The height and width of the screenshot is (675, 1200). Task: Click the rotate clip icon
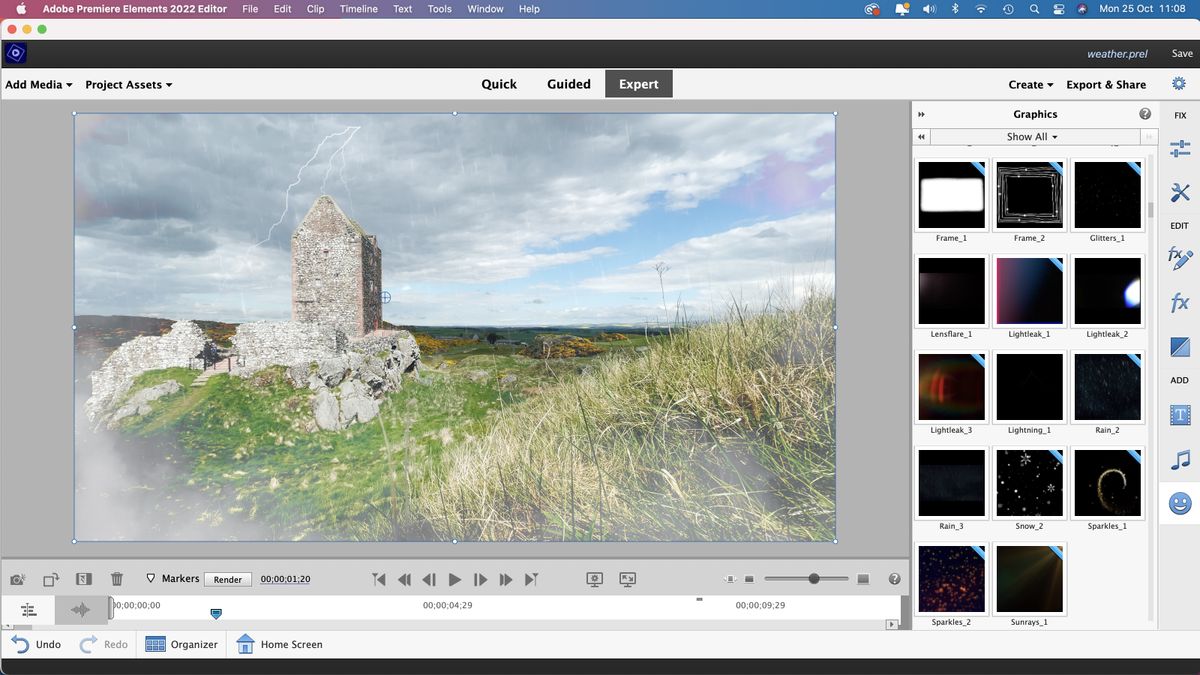pyautogui.click(x=51, y=579)
